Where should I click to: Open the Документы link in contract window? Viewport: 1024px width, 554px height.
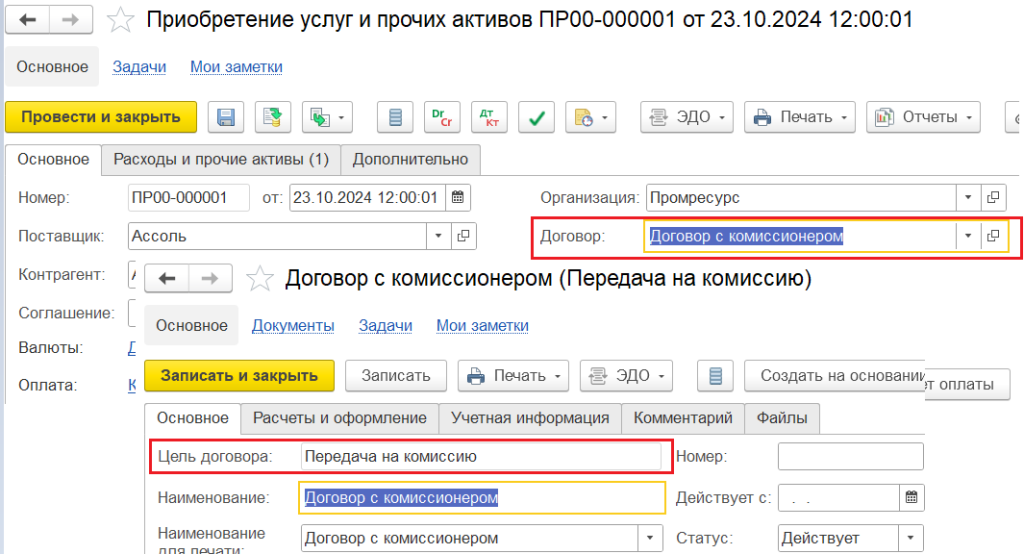[x=293, y=325]
